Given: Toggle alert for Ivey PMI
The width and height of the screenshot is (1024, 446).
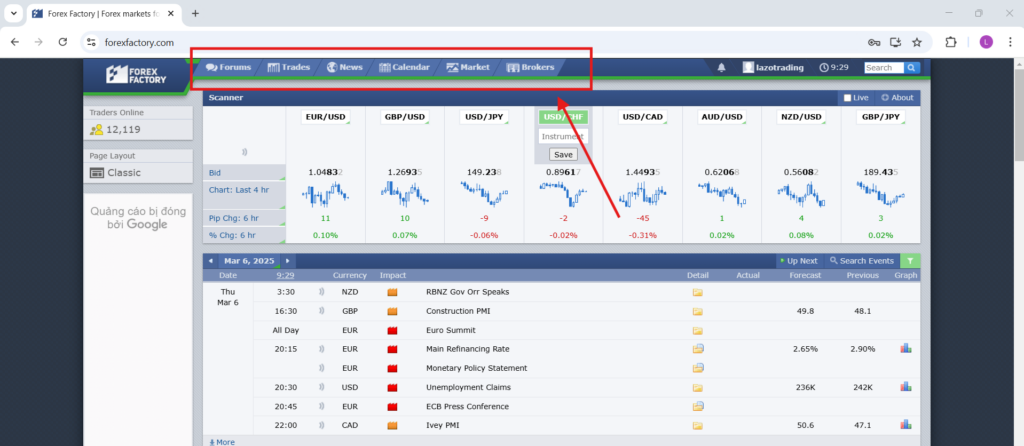Looking at the screenshot, I should click(x=321, y=425).
